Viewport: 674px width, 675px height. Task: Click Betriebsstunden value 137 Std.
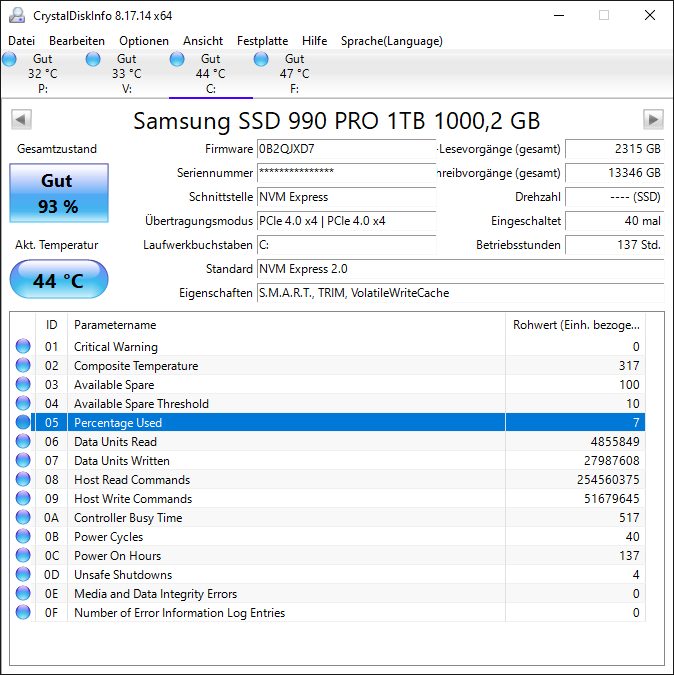click(615, 245)
